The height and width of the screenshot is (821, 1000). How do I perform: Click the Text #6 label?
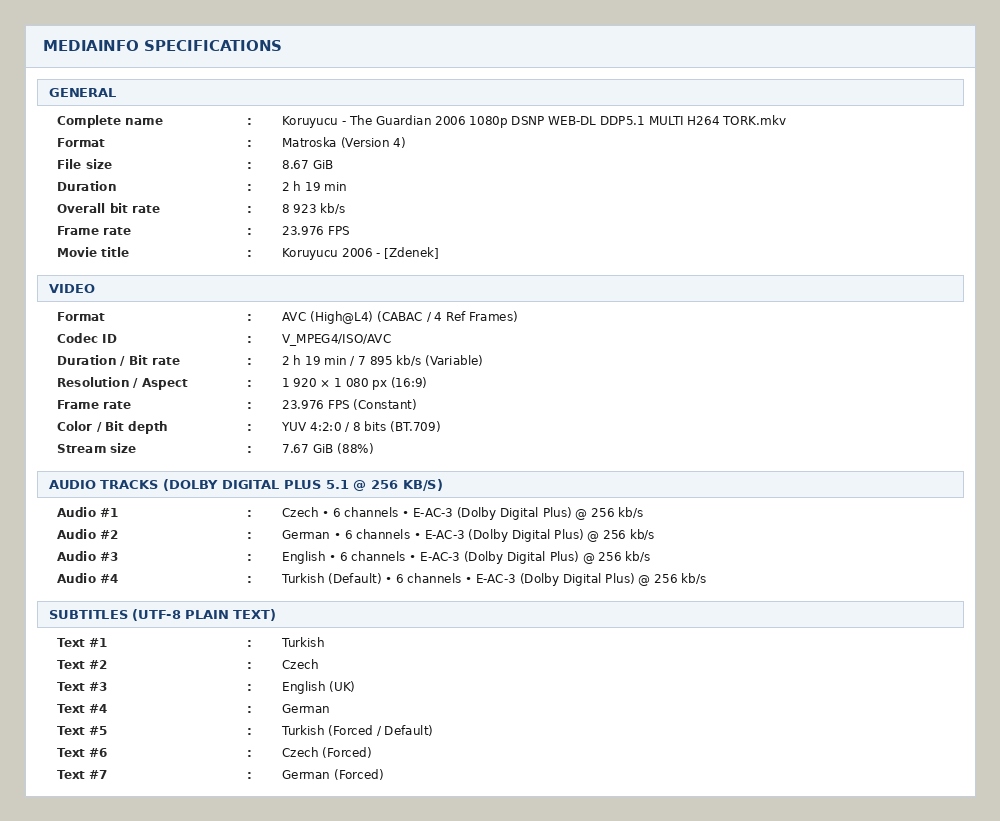pos(82,753)
